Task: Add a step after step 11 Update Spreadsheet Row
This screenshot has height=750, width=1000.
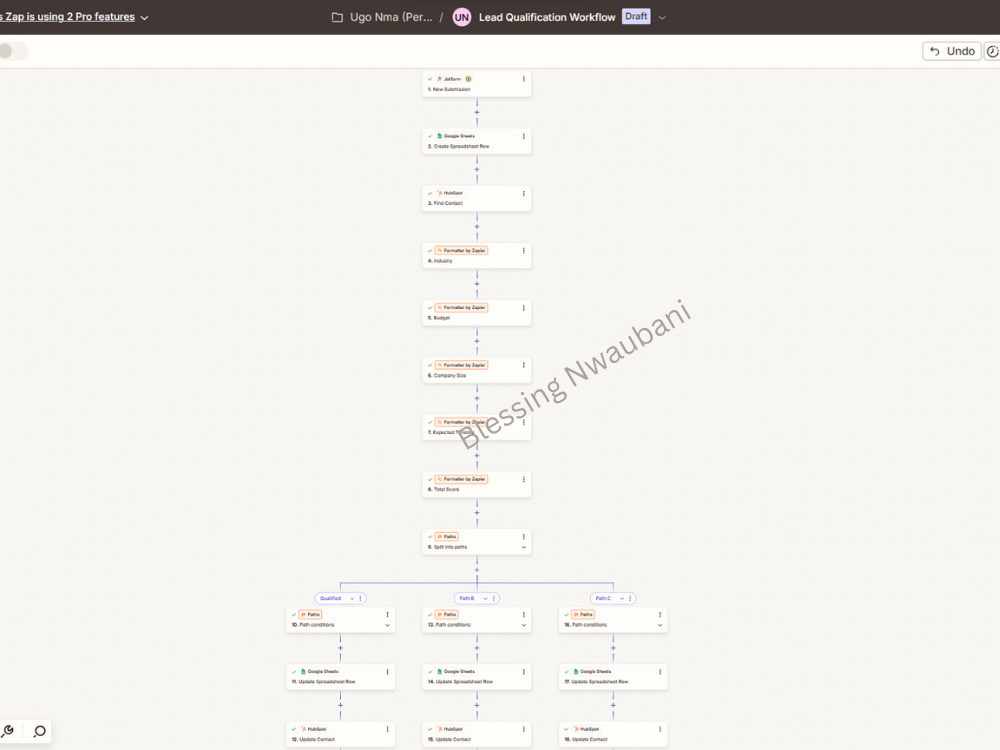Action: coord(341,705)
